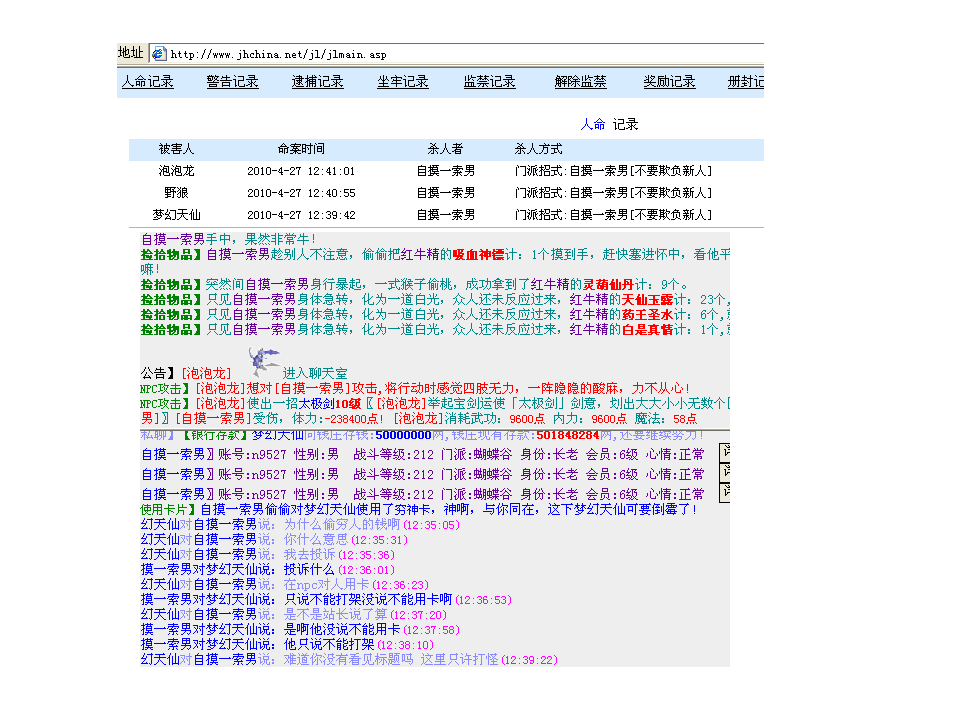This screenshot has width=960, height=720.
Task: Click chat line 投诉什么
Action: 309,569
